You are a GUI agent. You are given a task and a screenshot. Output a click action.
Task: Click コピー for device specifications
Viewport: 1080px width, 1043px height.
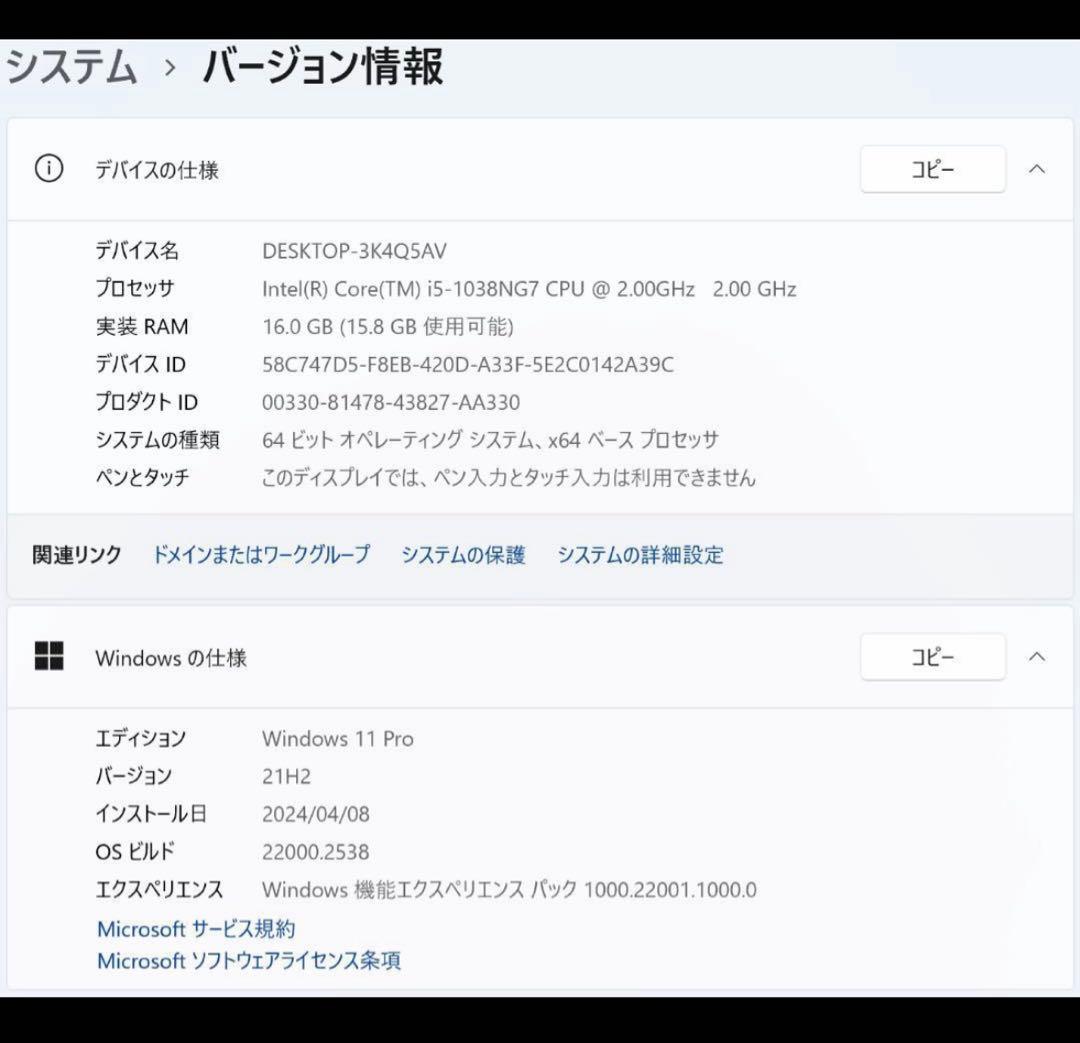point(931,169)
